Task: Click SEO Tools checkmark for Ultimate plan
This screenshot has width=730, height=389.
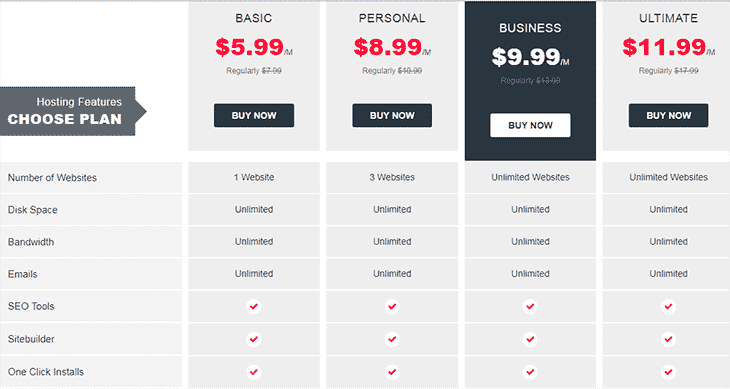Action: coord(669,307)
